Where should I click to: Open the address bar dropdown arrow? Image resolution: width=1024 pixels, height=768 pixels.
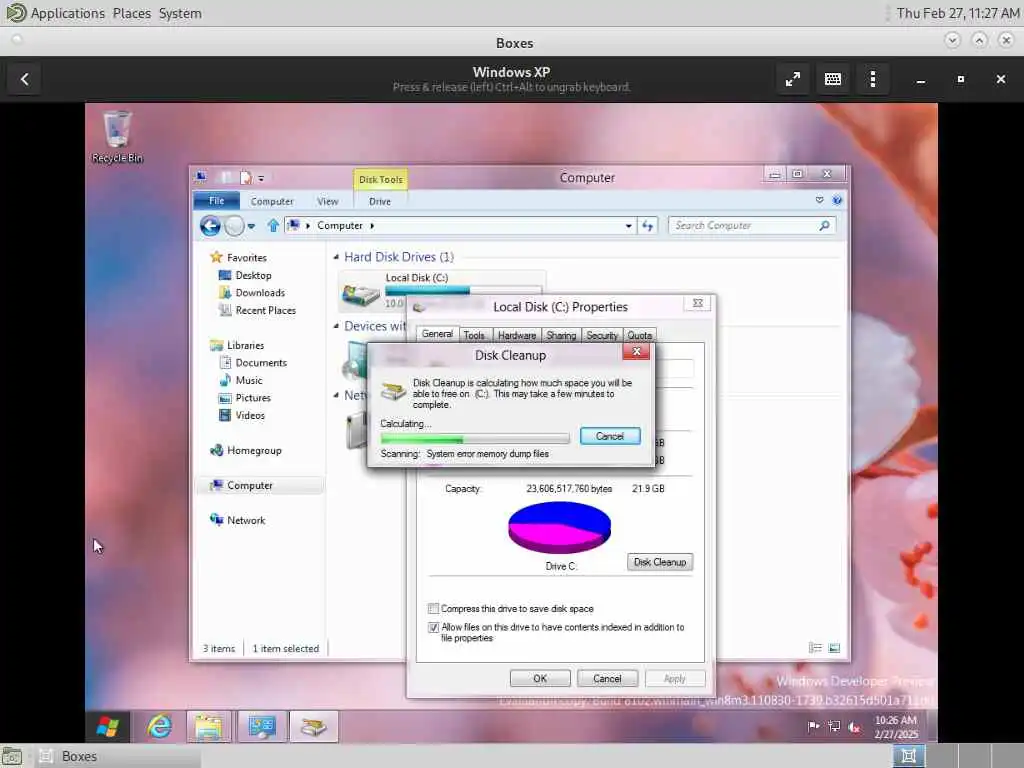click(628, 226)
